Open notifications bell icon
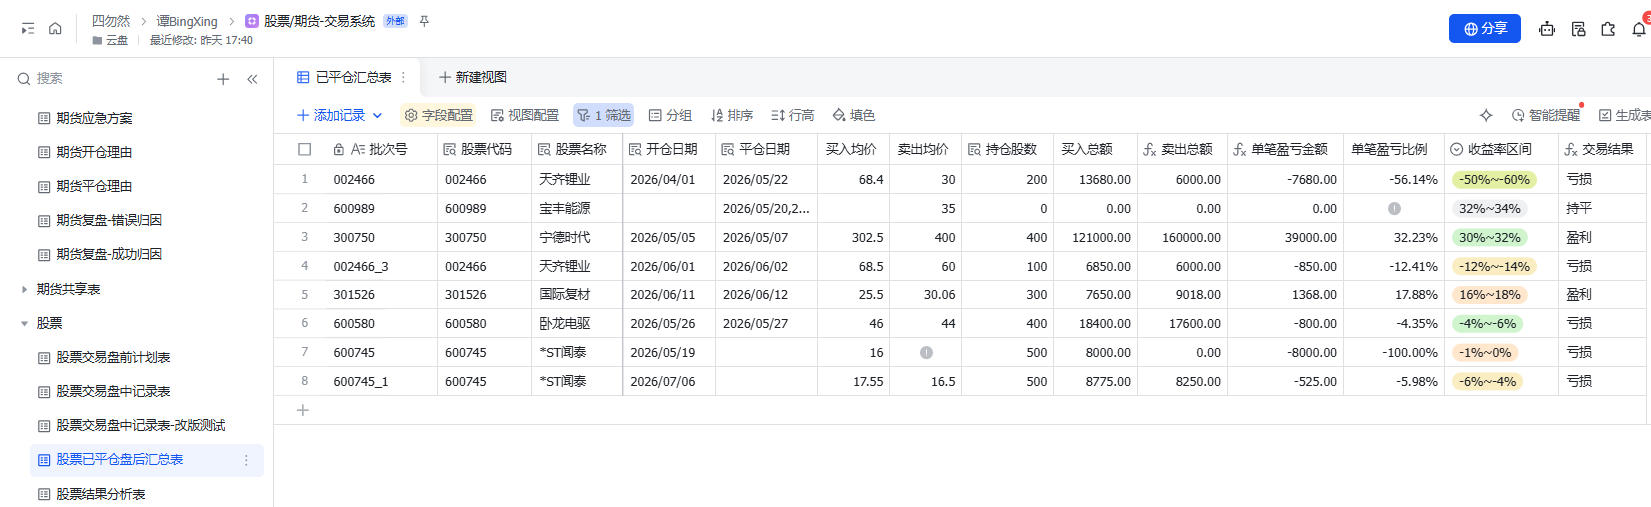Image resolution: width=1651 pixels, height=507 pixels. pos(1638,29)
